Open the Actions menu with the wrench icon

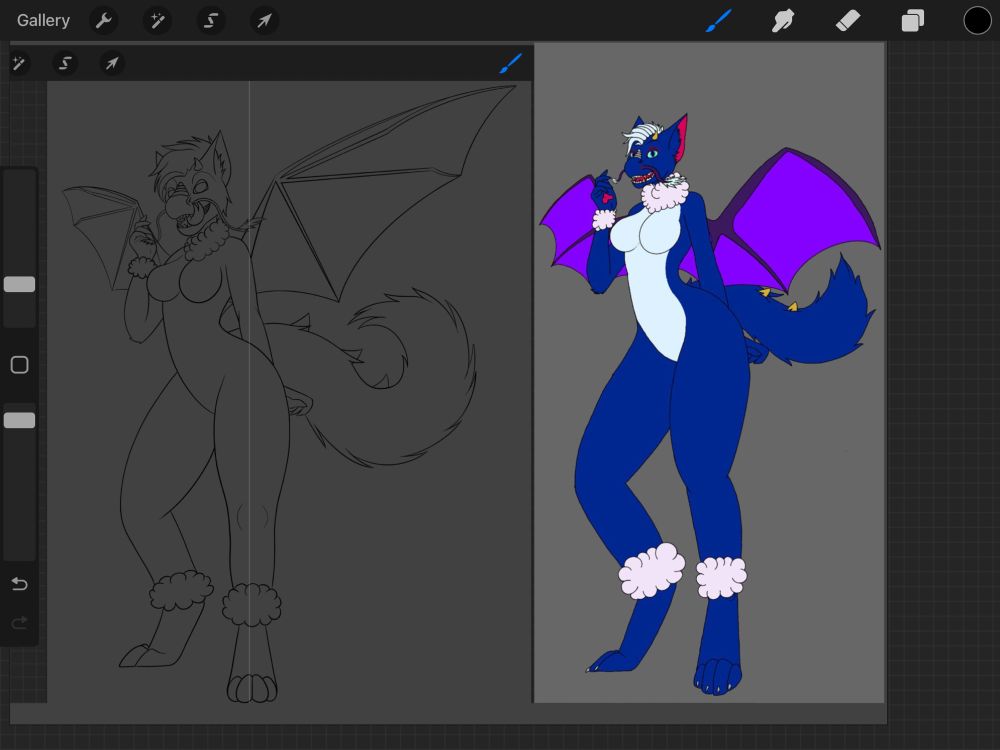pos(104,20)
